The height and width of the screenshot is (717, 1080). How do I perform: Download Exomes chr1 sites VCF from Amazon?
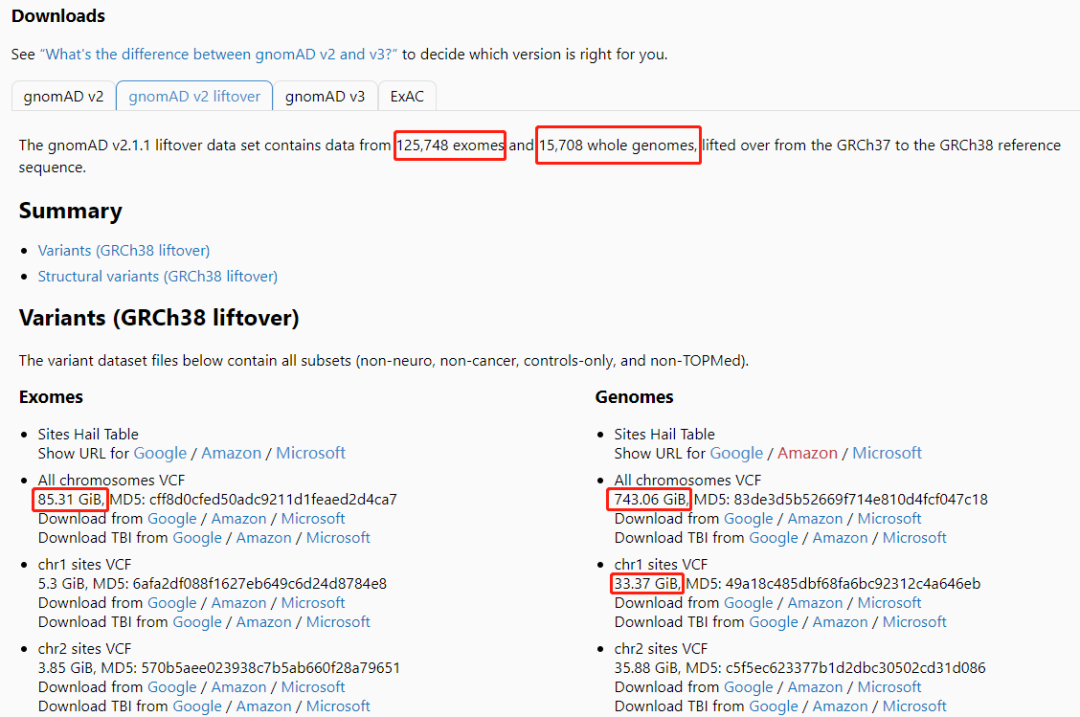[x=238, y=603]
